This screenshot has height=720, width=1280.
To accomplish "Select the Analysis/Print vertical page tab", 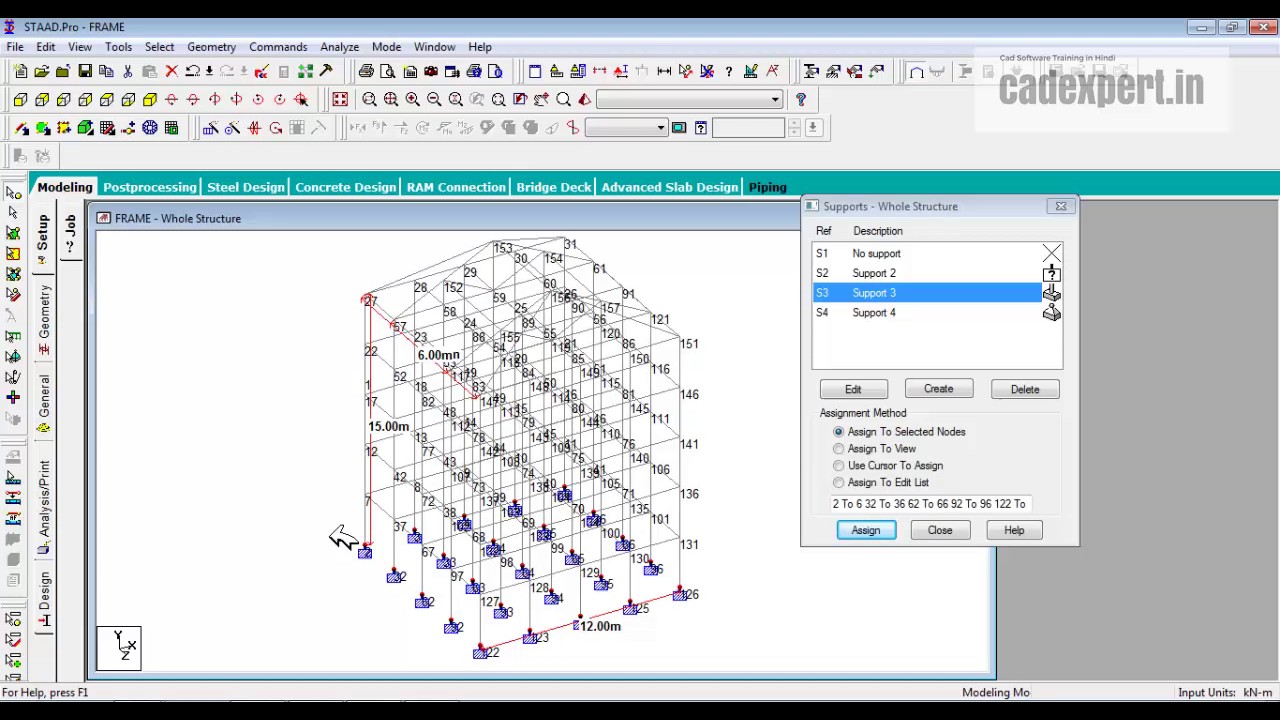I will pyautogui.click(x=44, y=505).
